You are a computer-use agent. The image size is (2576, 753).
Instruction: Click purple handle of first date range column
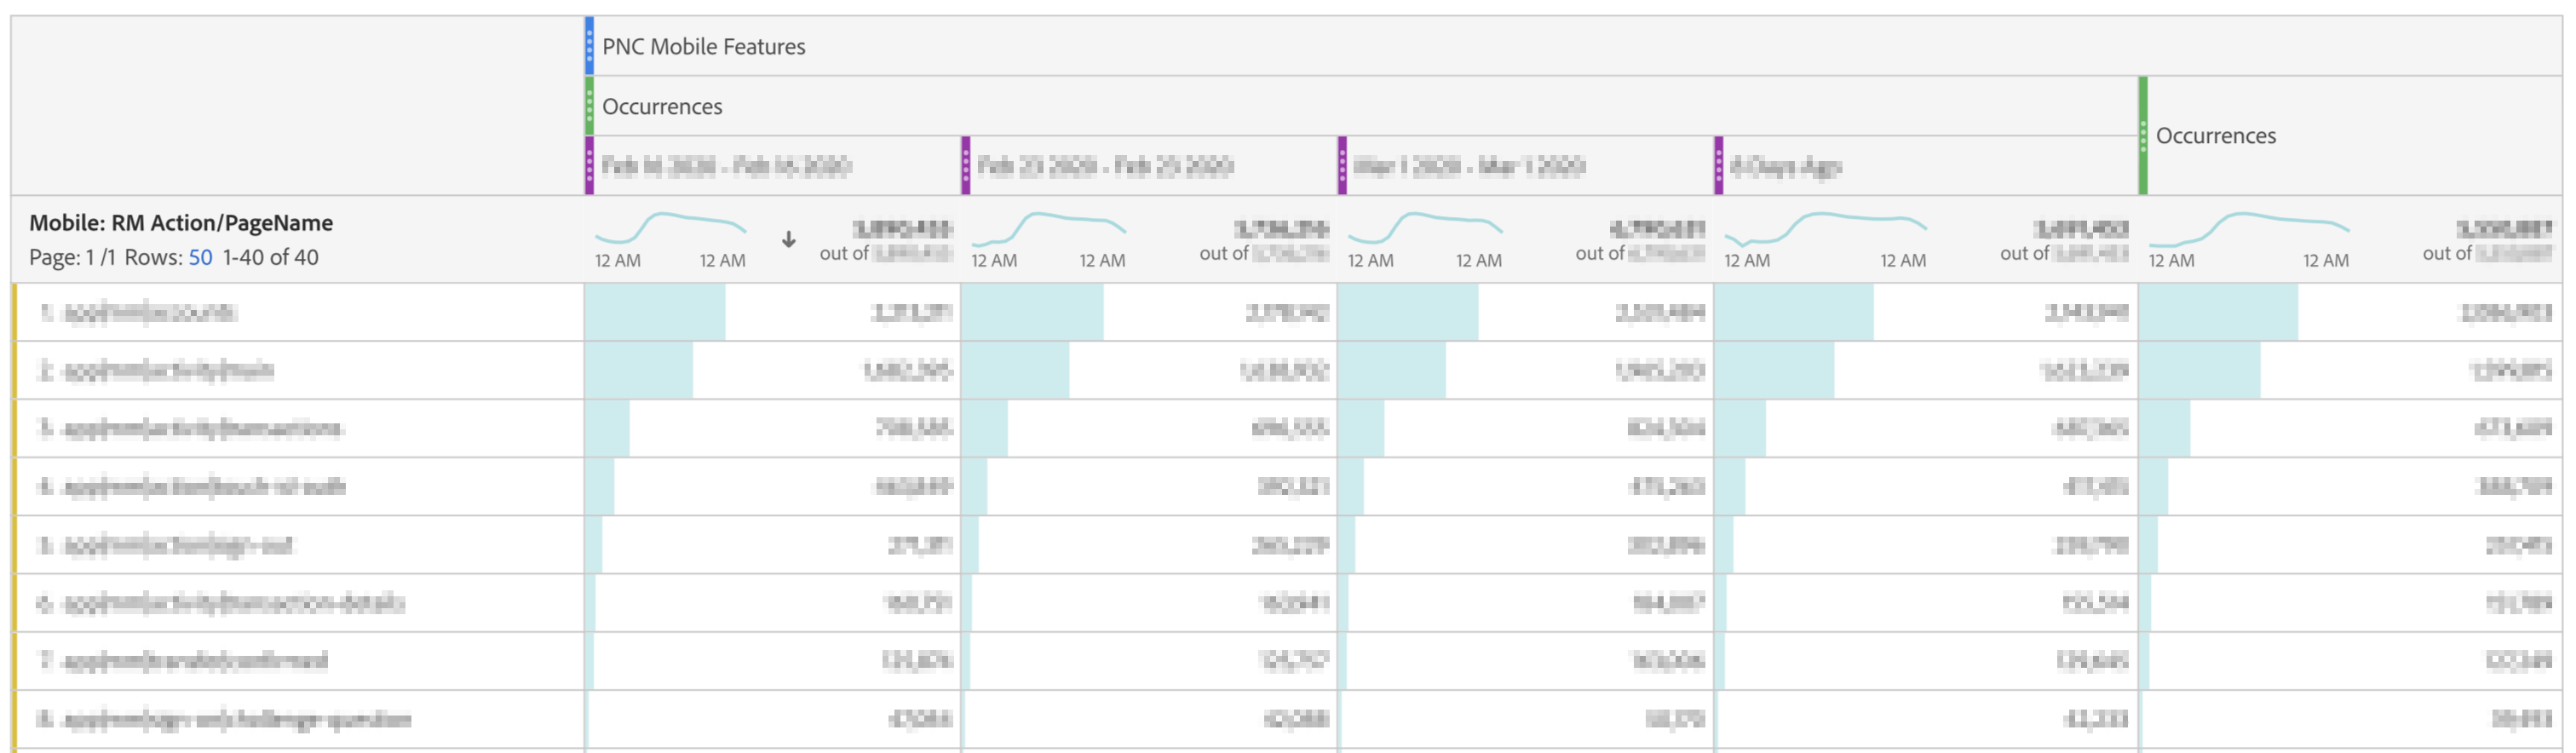pyautogui.click(x=589, y=166)
